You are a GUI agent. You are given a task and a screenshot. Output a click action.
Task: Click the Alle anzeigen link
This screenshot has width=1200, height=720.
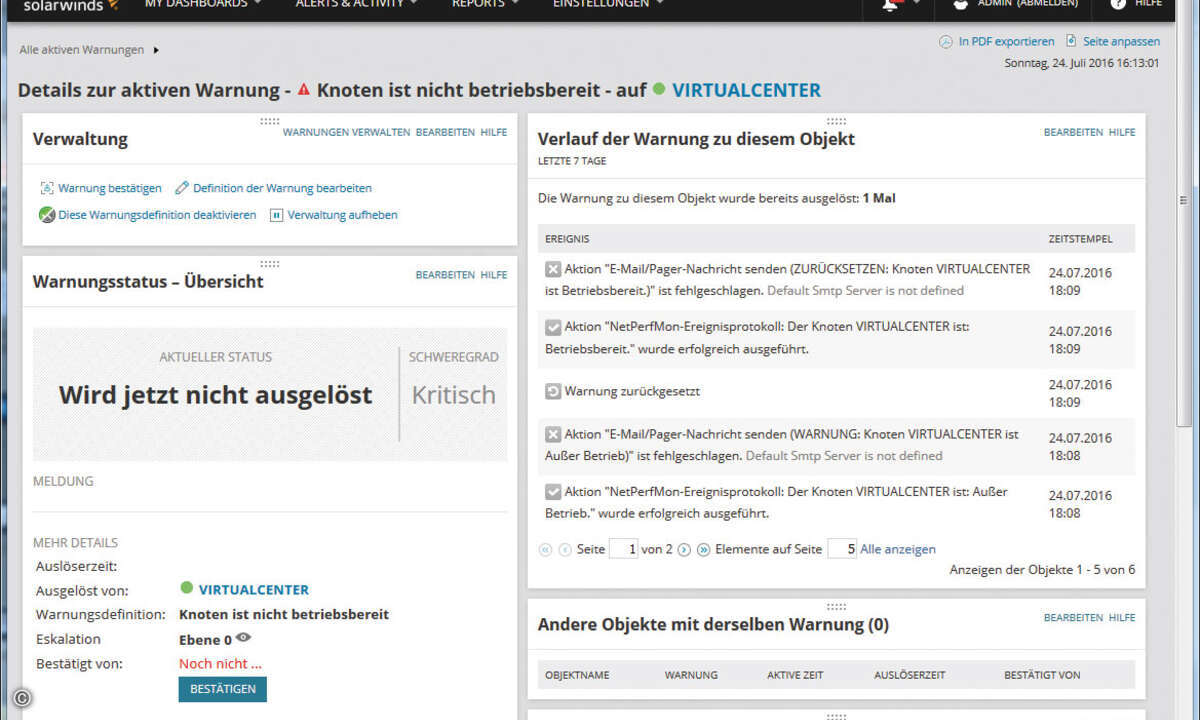click(x=898, y=549)
